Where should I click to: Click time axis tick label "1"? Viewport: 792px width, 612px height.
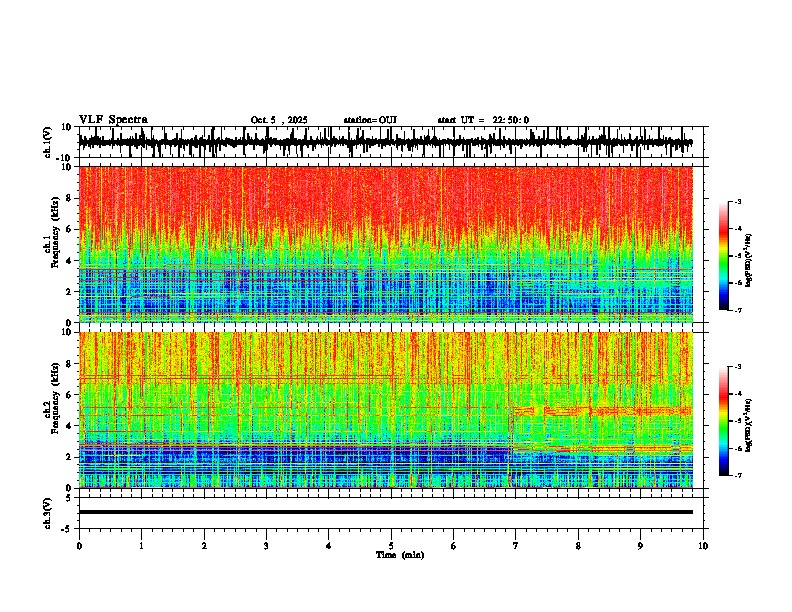coord(141,546)
